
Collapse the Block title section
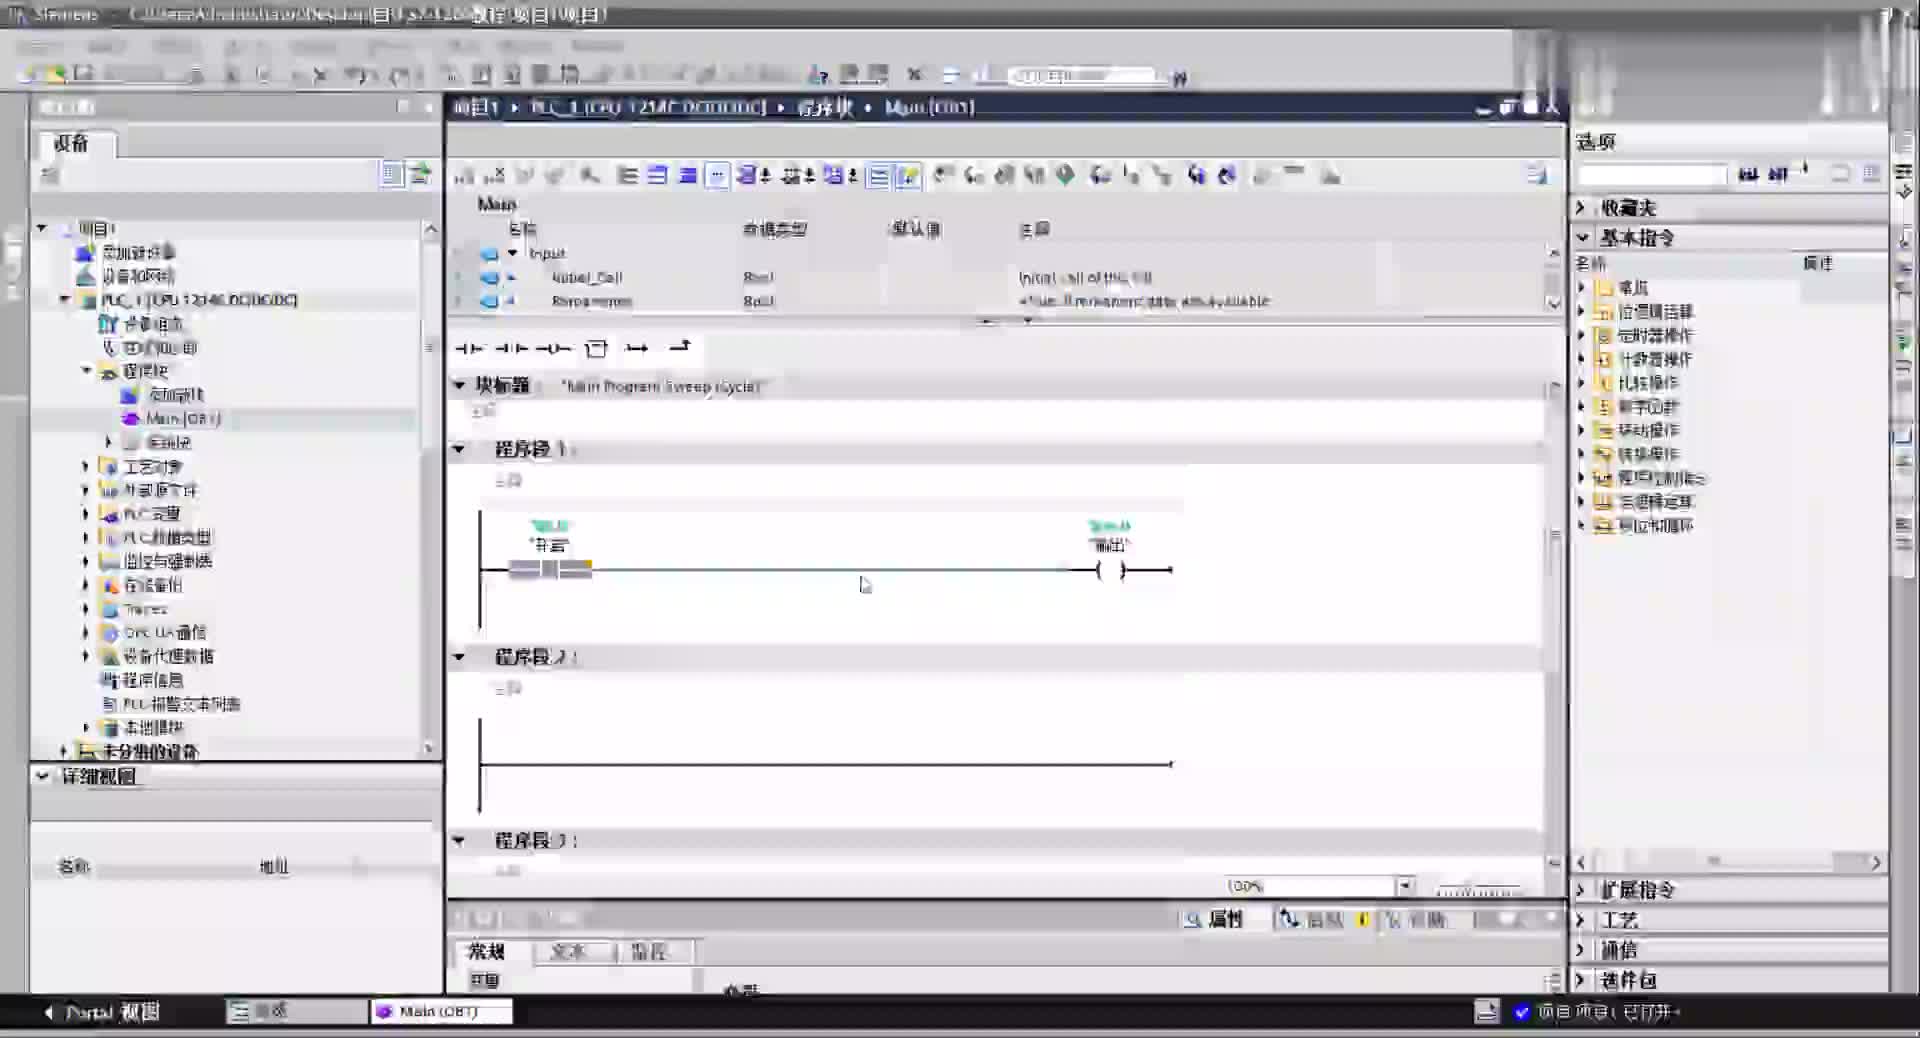coord(459,385)
